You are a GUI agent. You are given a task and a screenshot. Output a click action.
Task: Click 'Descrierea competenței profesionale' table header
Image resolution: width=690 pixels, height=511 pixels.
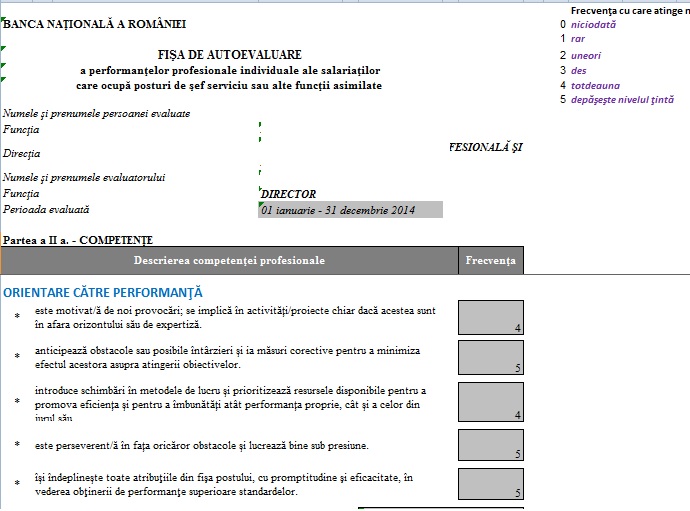[x=229, y=261]
